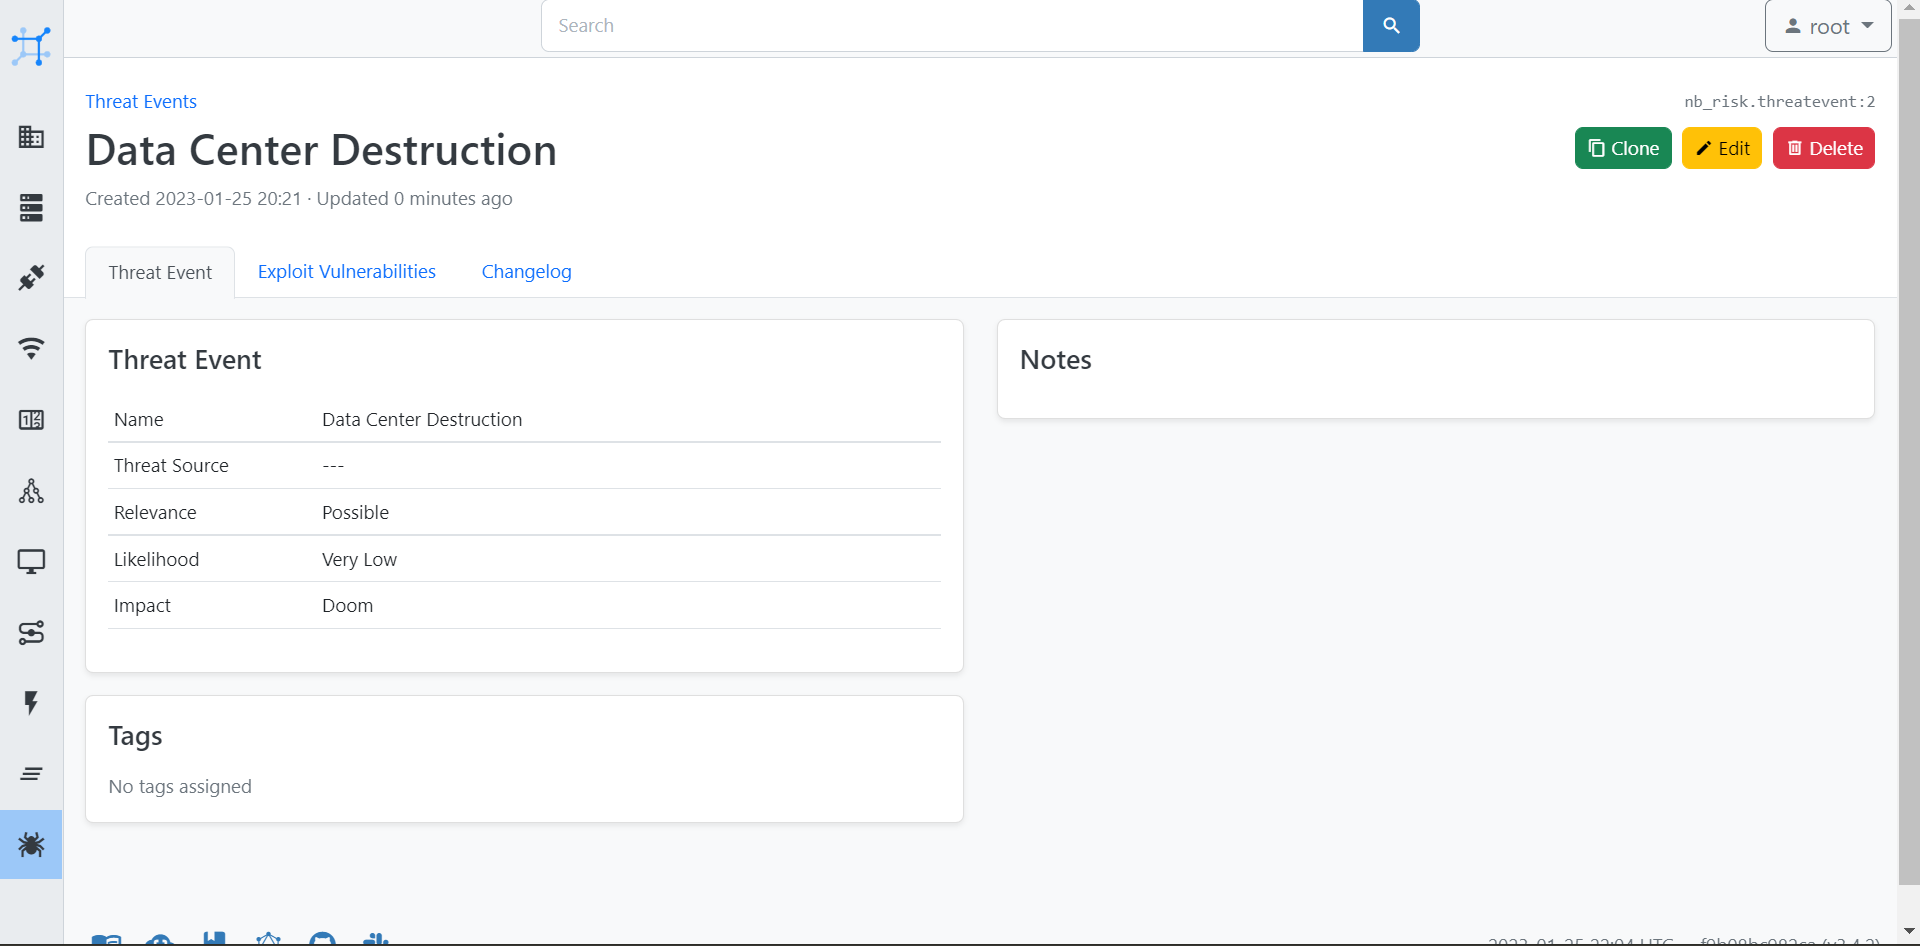Screen dimensions: 1920x946
Task: Edit the Data Center Destruction event
Action: tap(1722, 148)
